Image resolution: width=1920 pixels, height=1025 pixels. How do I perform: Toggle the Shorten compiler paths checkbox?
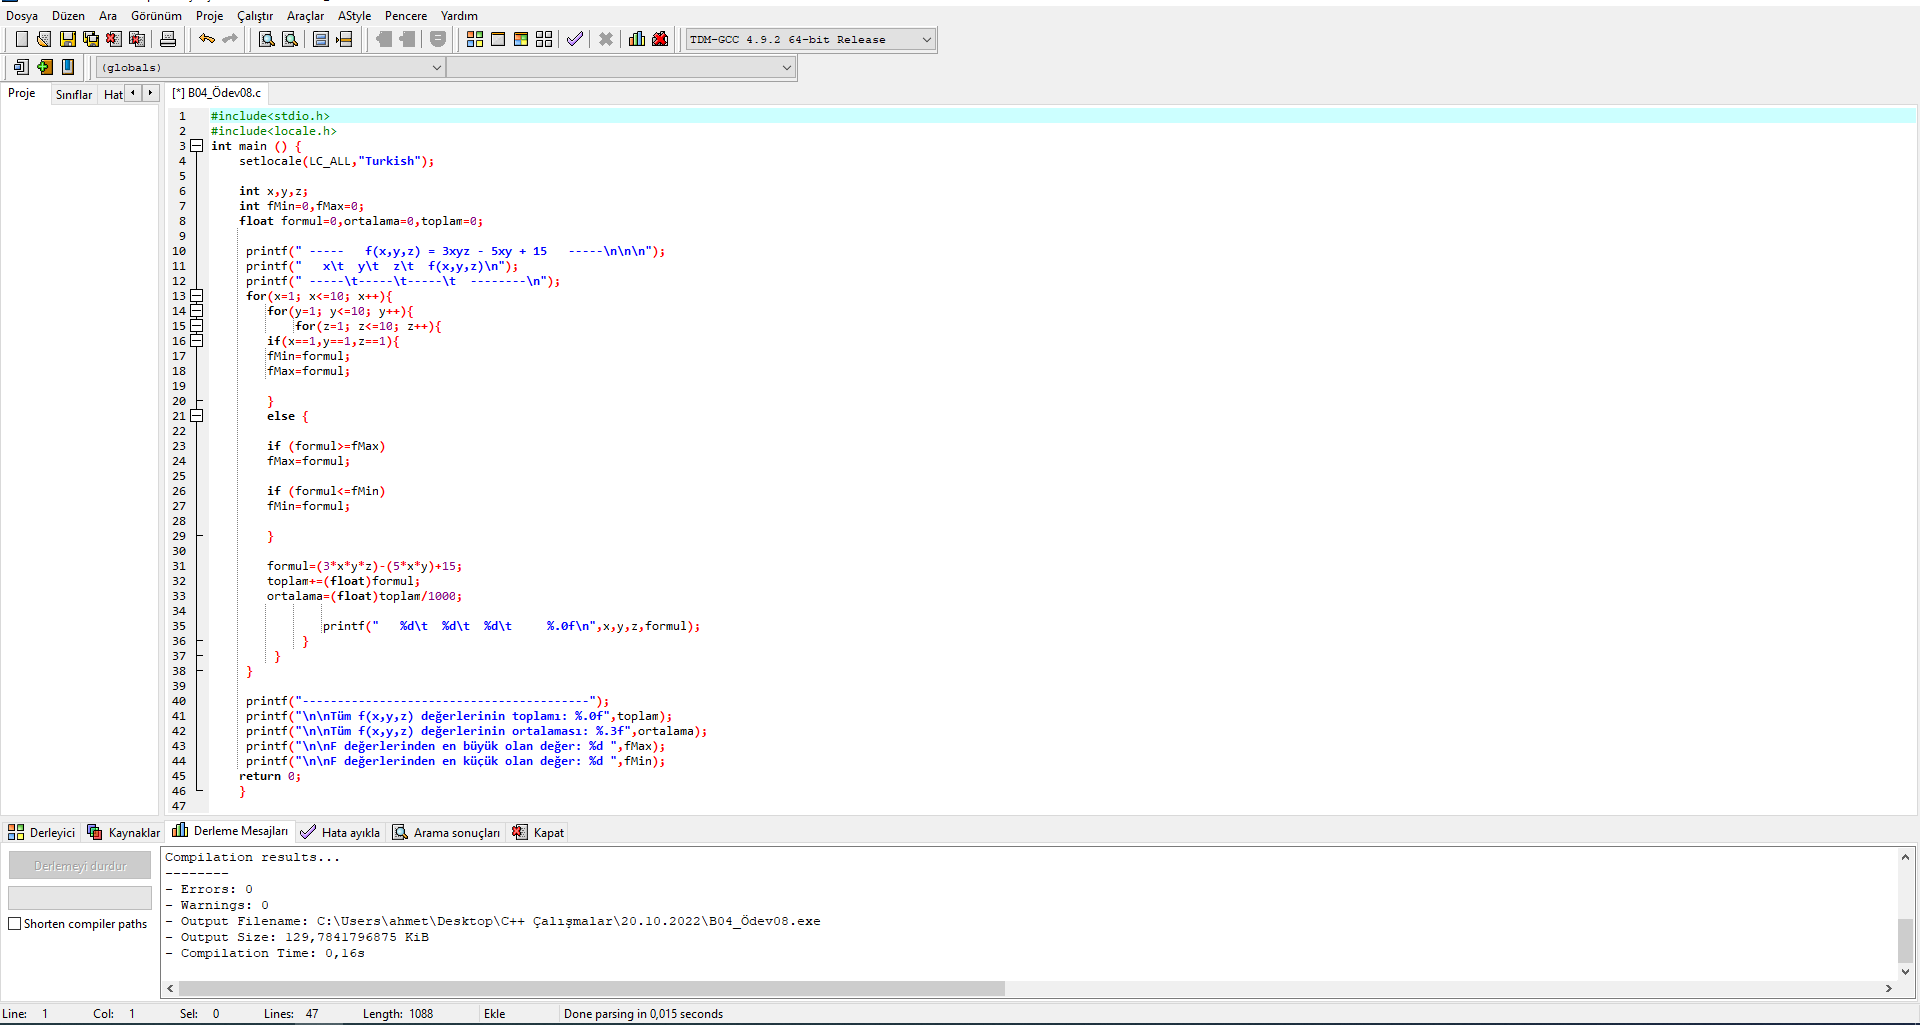(15, 924)
